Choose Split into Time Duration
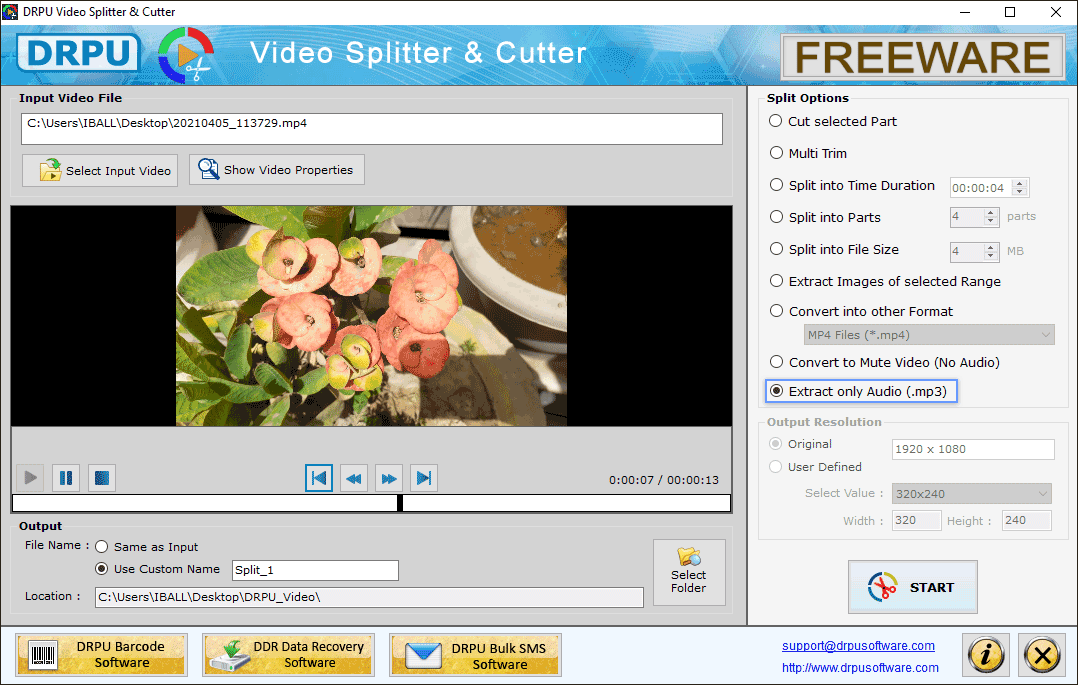Viewport: 1078px width, 685px height. (776, 185)
